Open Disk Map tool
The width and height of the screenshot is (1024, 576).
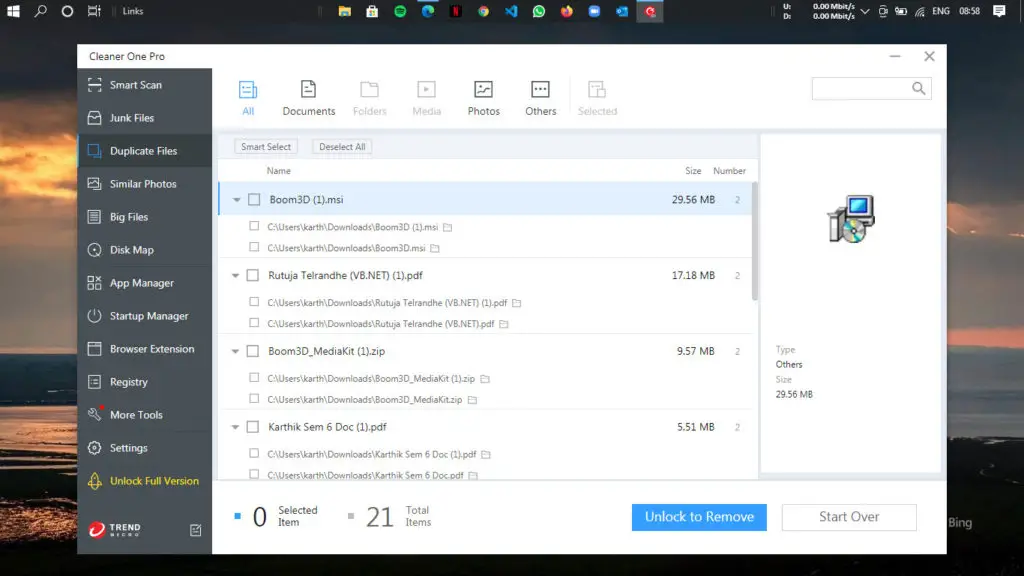point(144,250)
